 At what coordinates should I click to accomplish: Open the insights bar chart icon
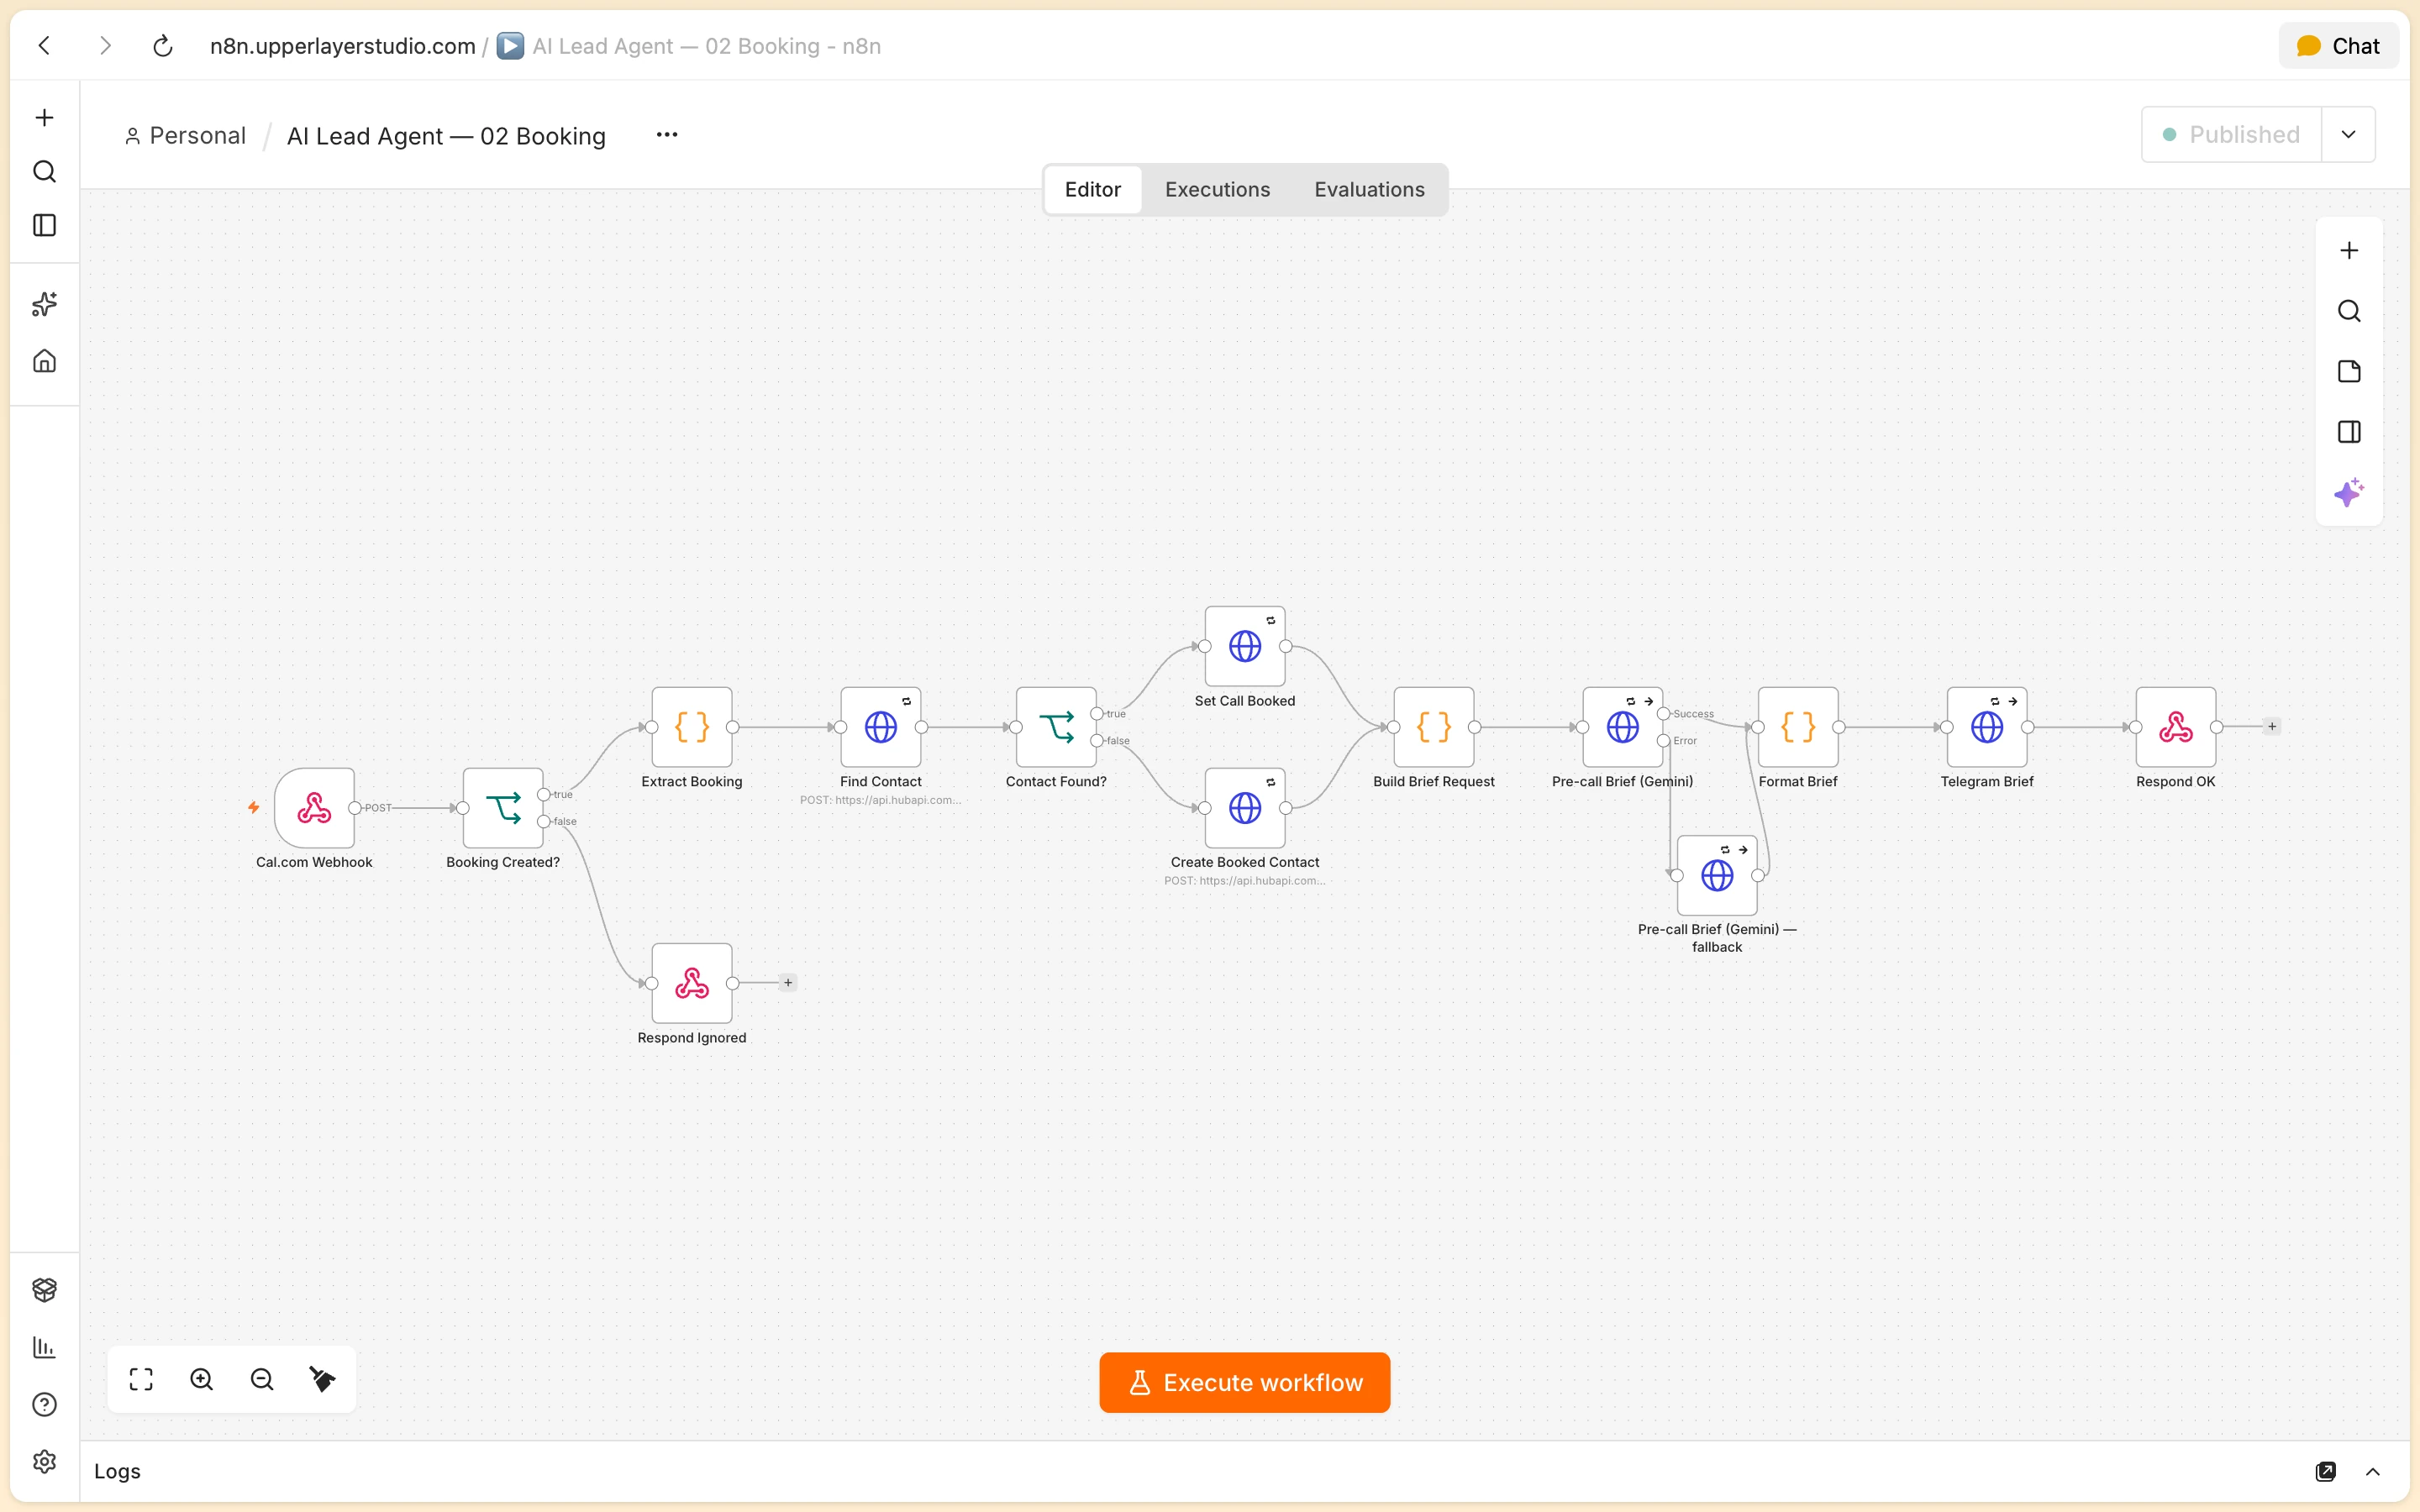point(44,1347)
